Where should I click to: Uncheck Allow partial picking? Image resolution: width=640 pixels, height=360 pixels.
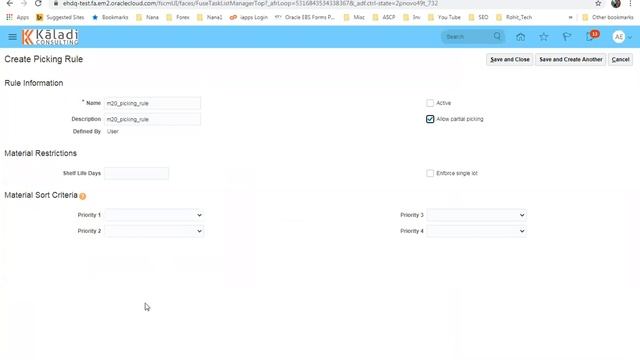pyautogui.click(x=430, y=119)
